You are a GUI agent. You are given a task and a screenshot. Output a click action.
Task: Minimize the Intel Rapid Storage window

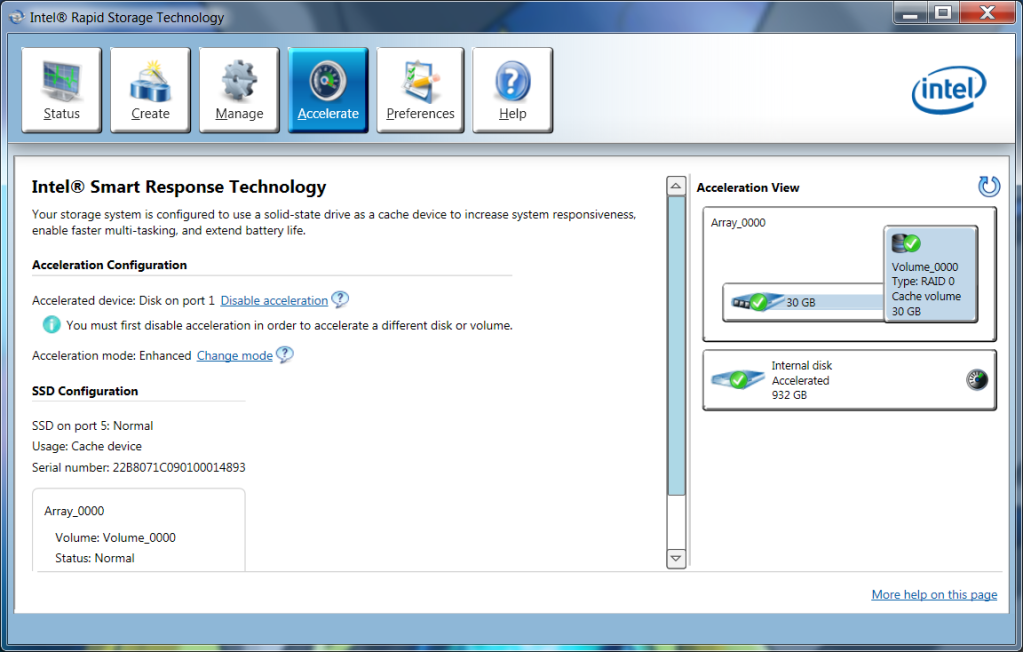(909, 12)
